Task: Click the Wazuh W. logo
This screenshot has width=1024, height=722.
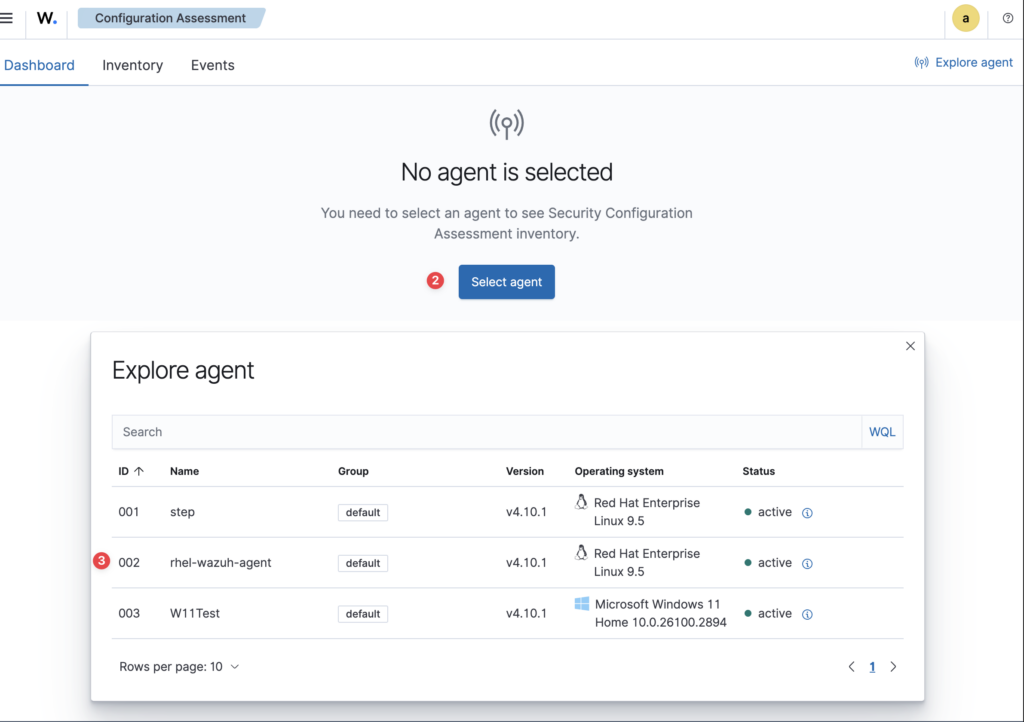Action: 46,18
